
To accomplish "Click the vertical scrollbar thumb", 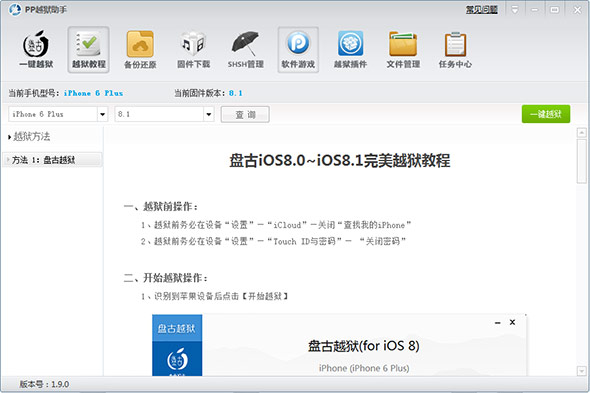I will [581, 161].
